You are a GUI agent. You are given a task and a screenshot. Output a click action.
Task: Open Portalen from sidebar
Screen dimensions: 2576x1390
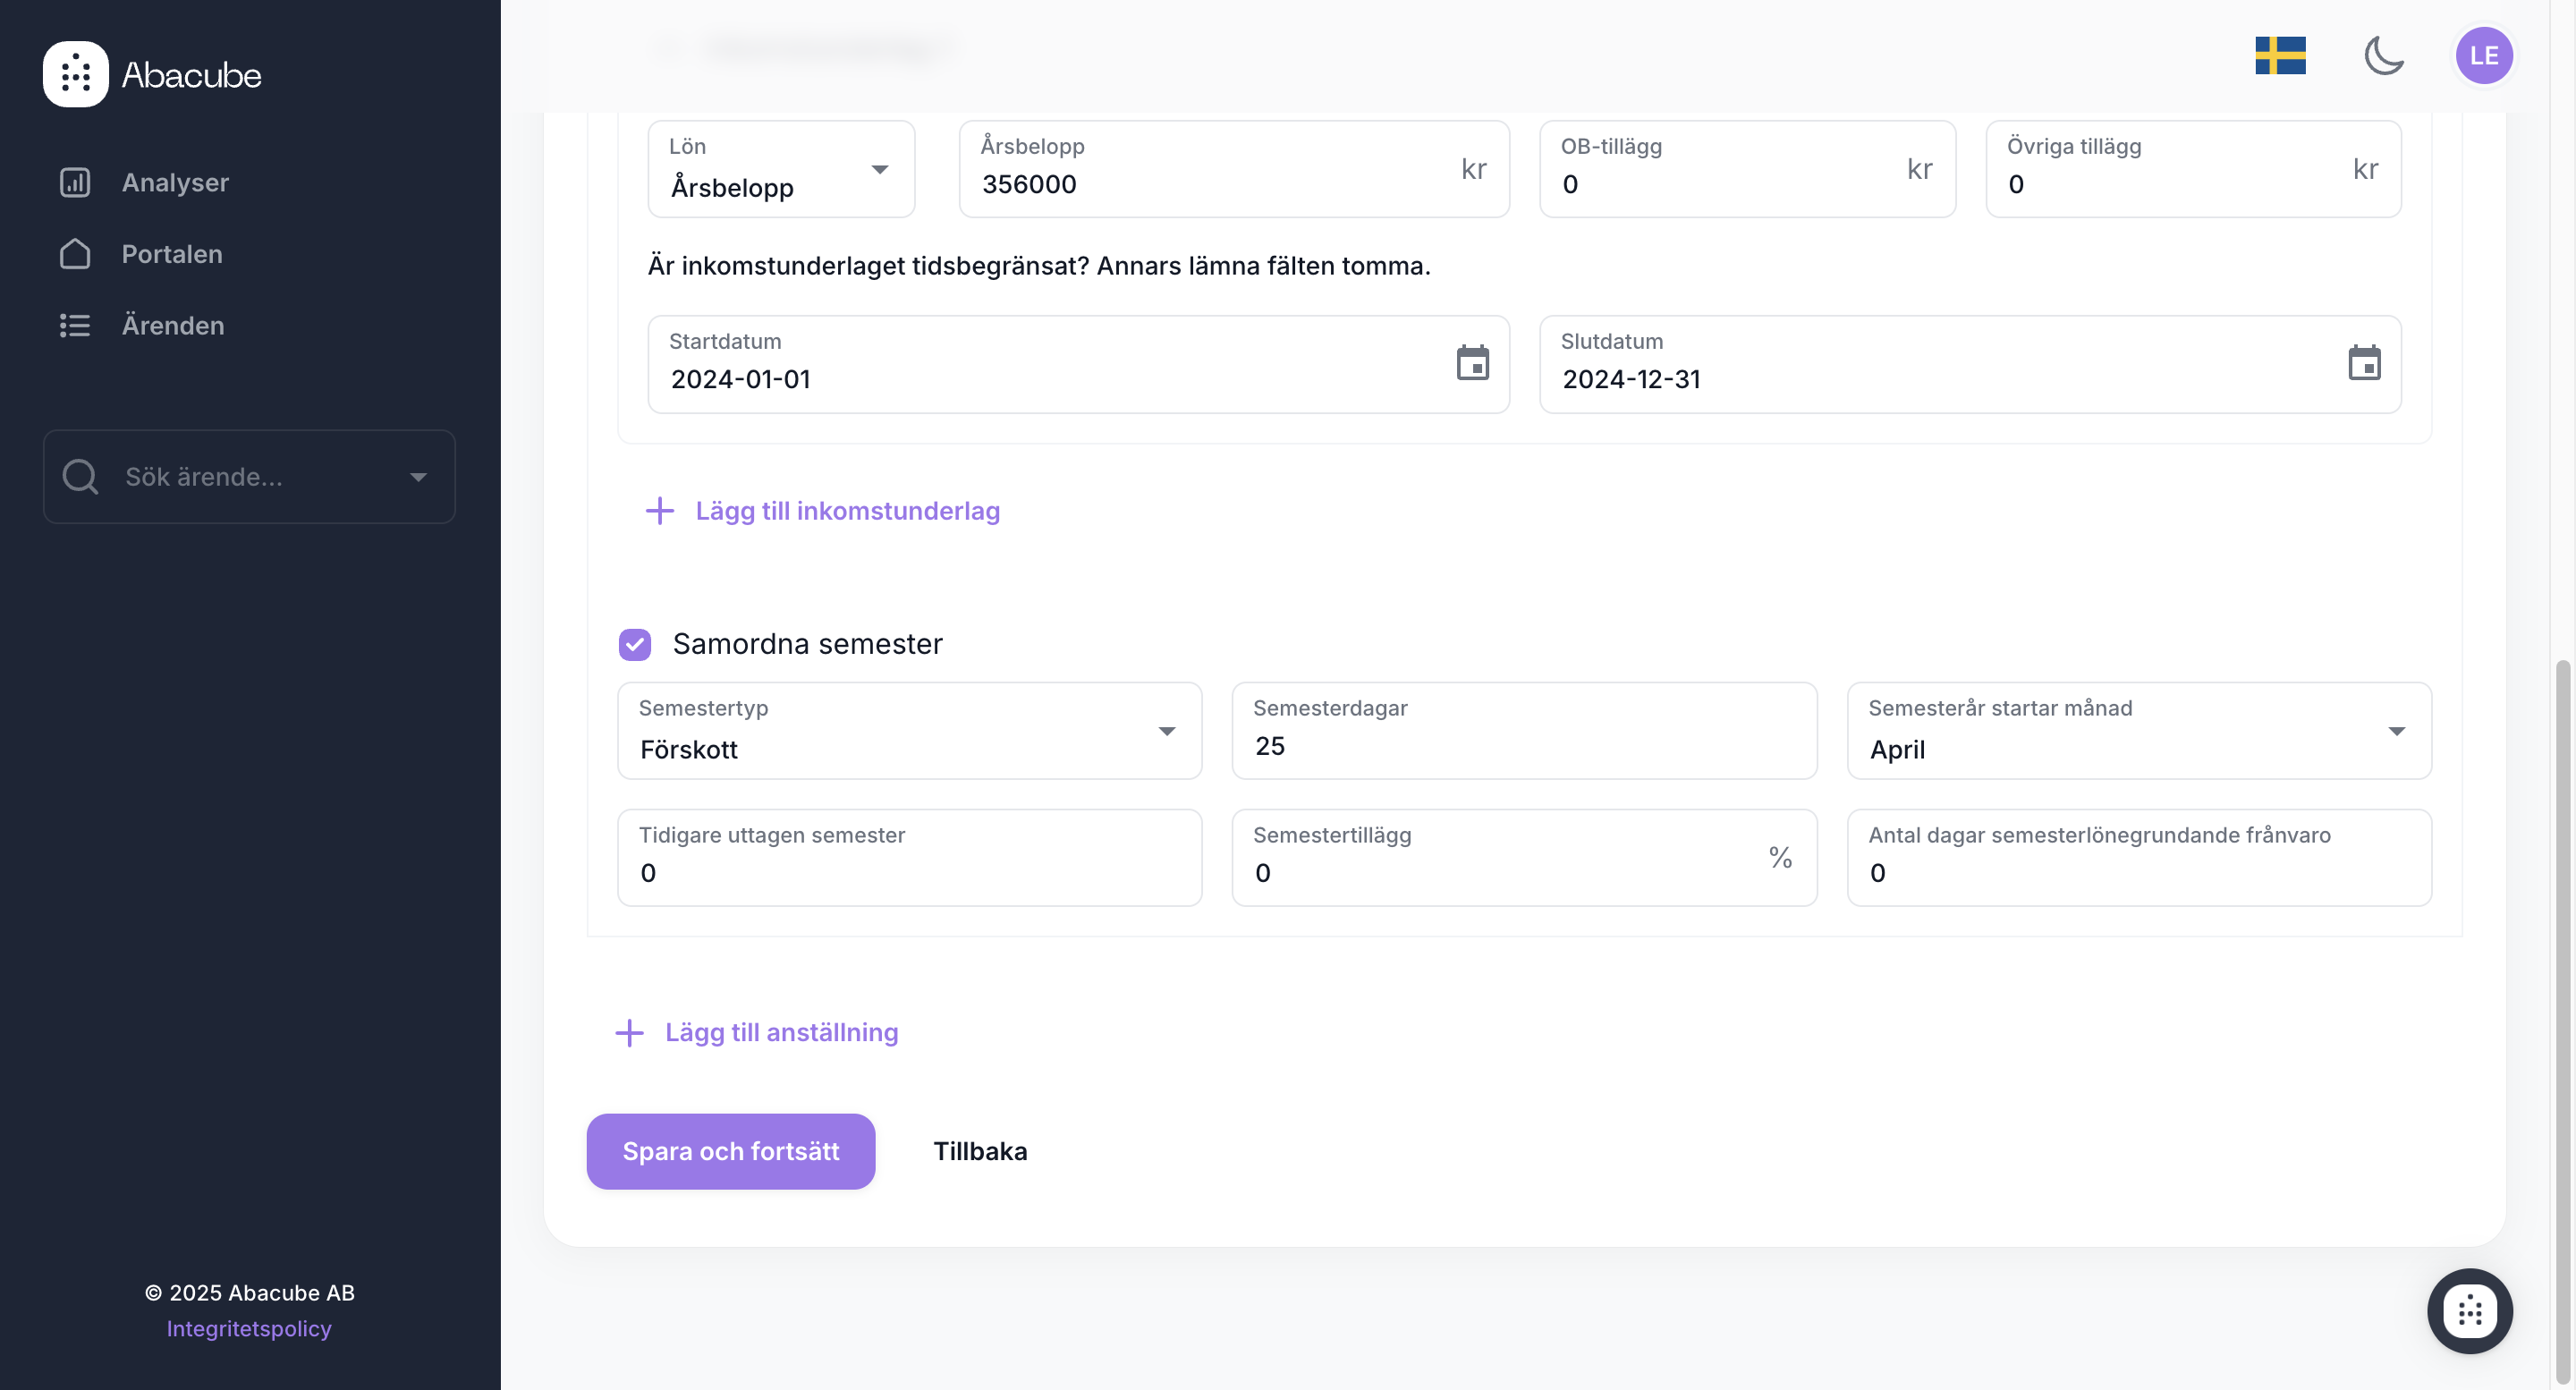click(x=172, y=254)
